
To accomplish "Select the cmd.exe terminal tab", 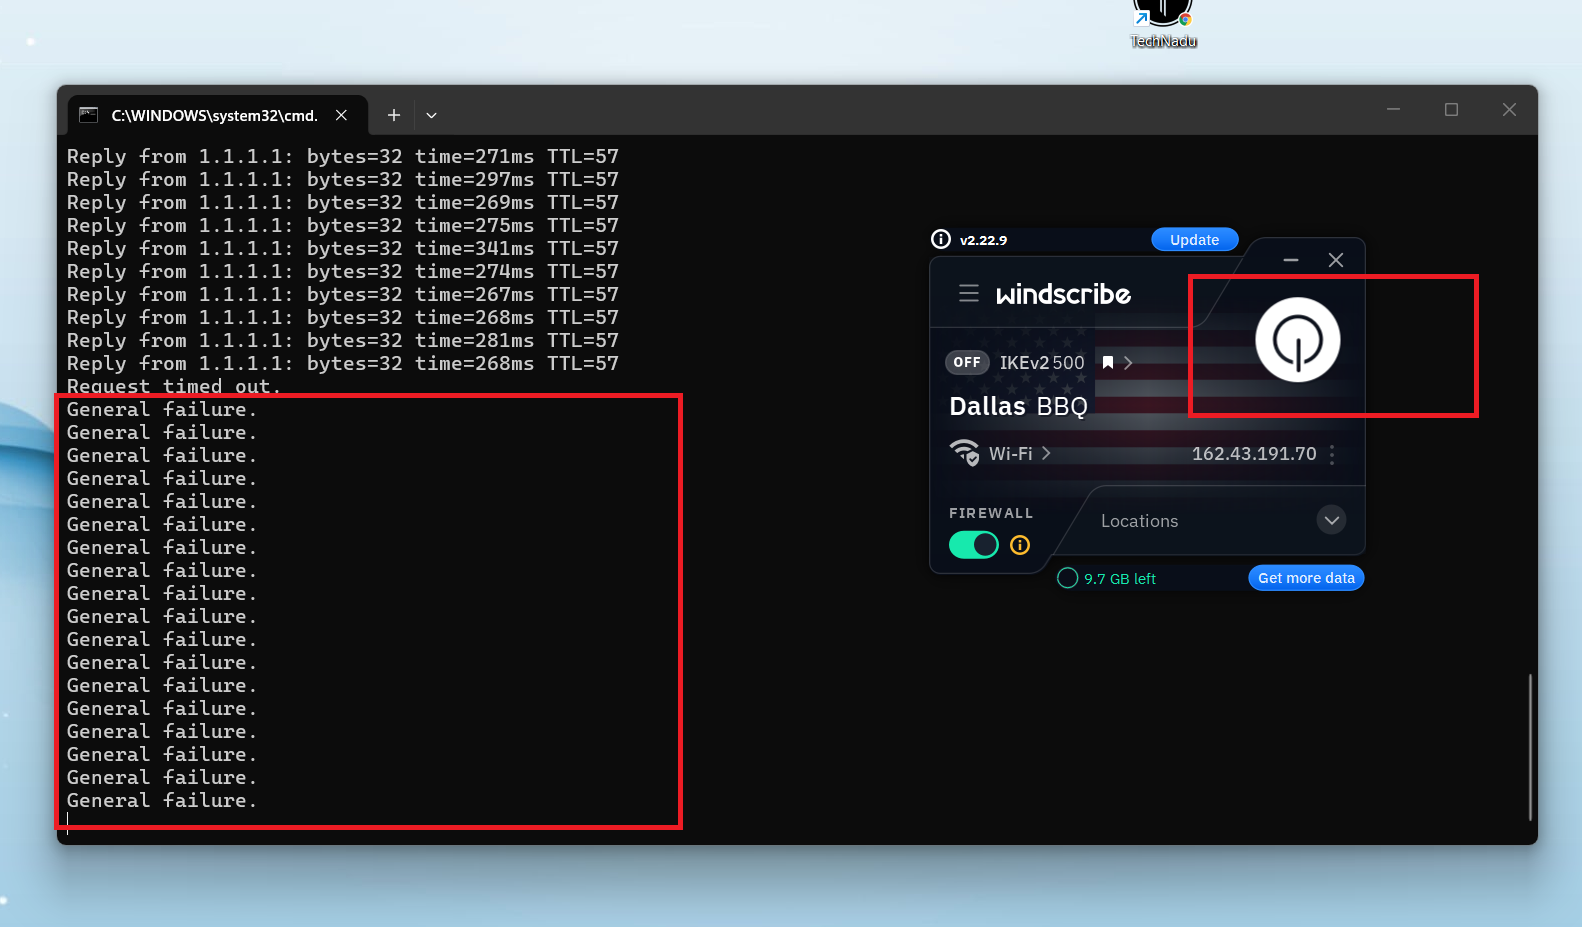I will click(215, 115).
